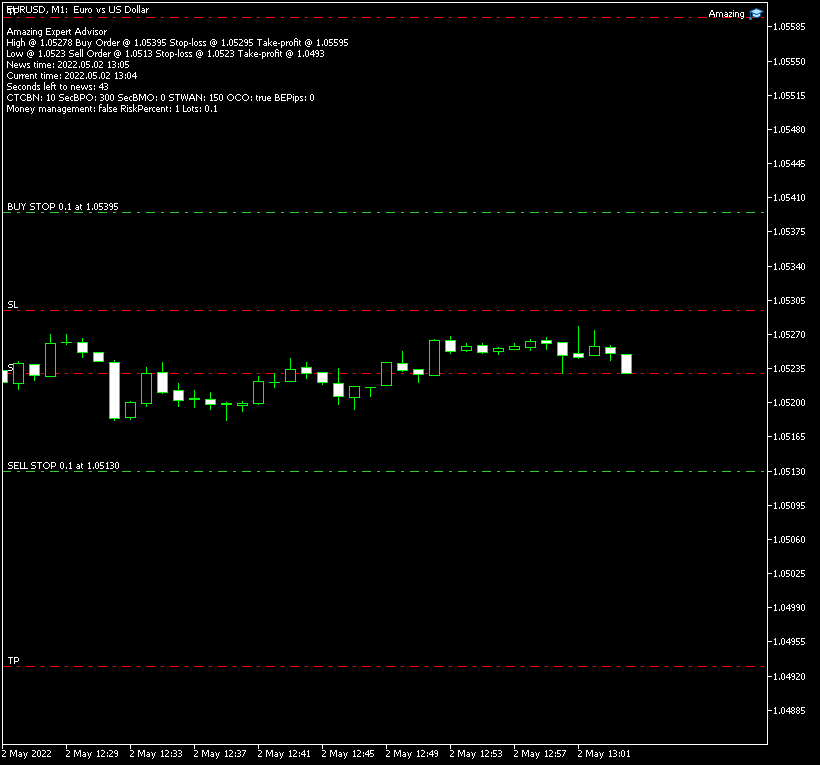Click the small icon before the EURUSD title
The height and width of the screenshot is (765, 820).
point(10,9)
